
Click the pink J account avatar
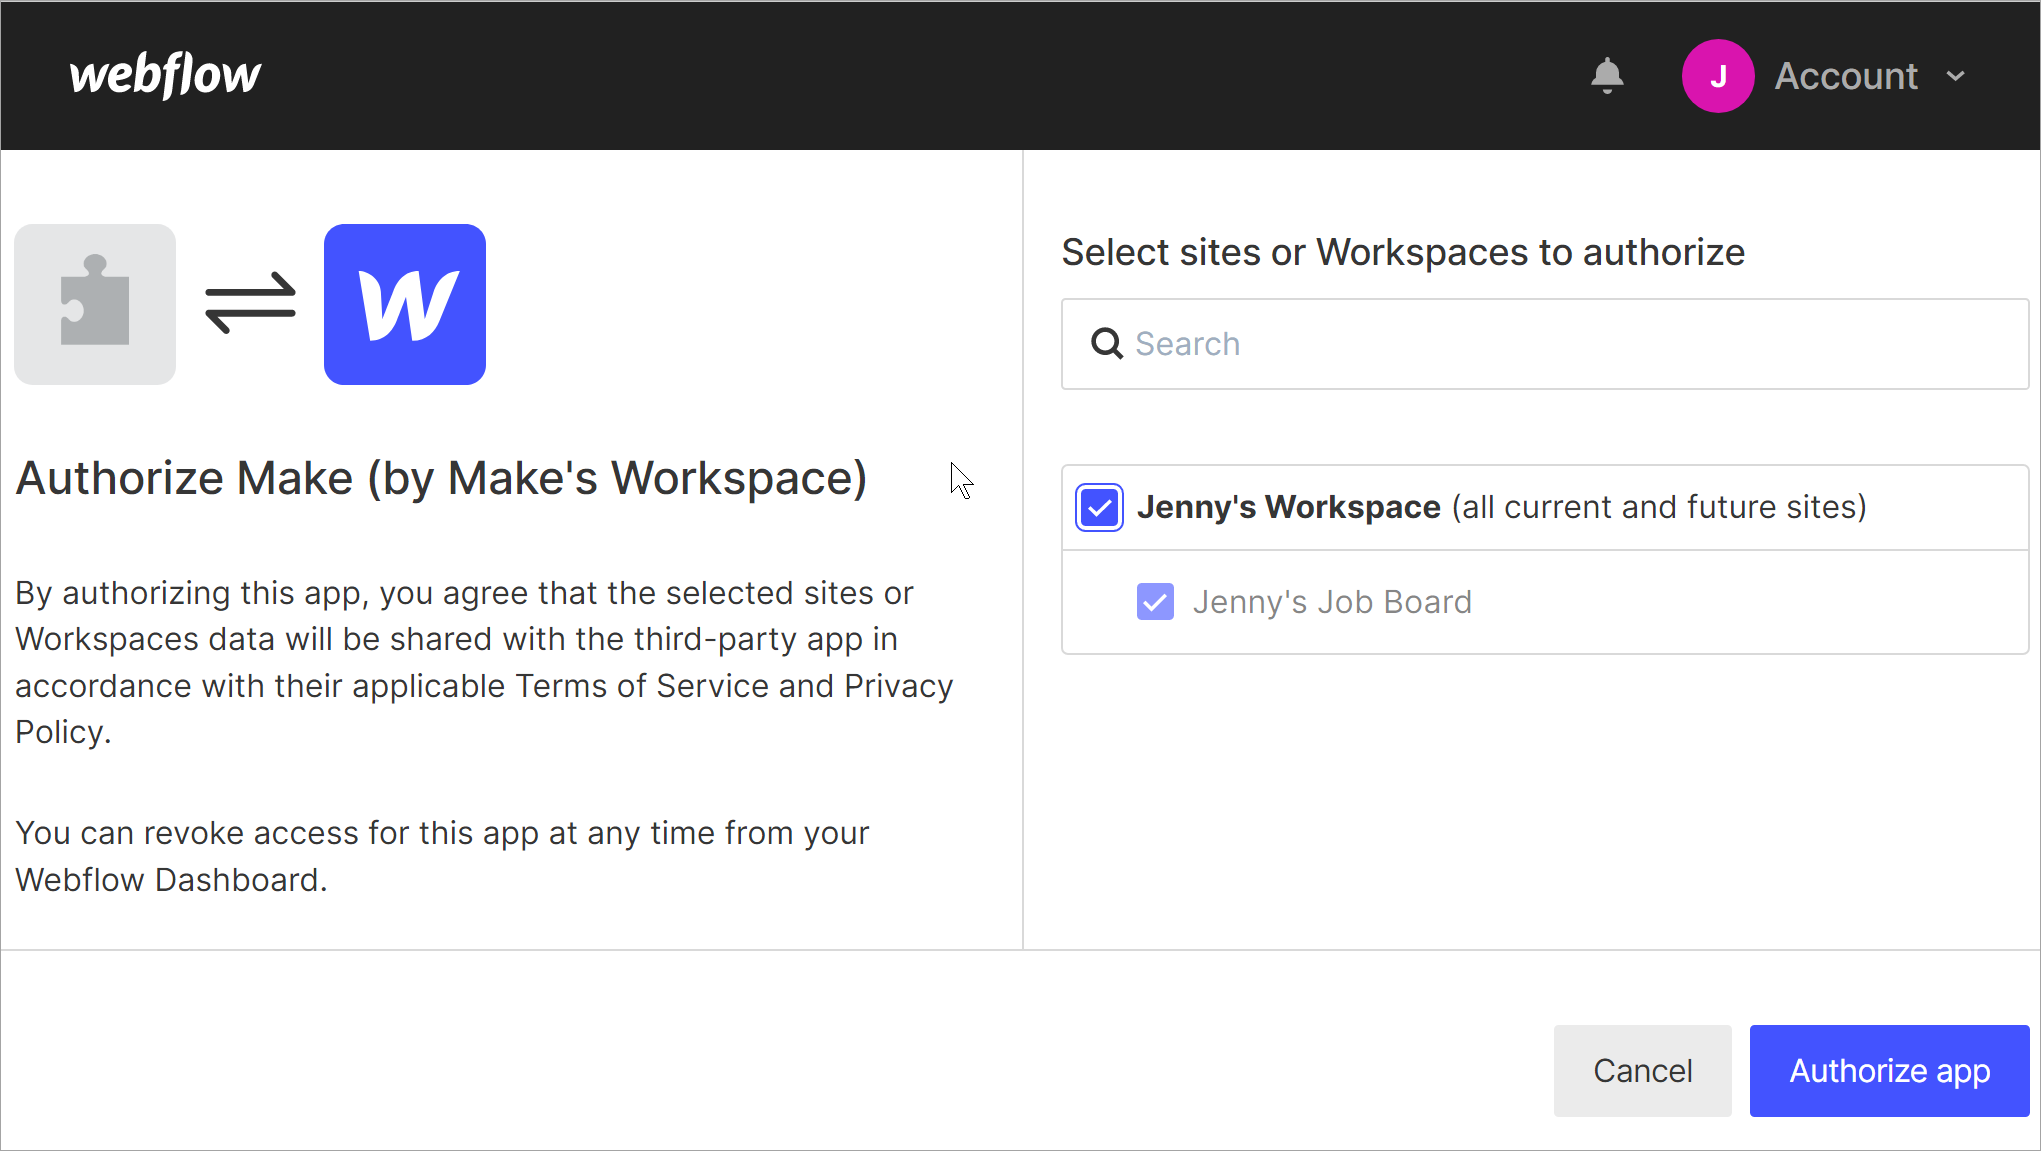[1718, 76]
